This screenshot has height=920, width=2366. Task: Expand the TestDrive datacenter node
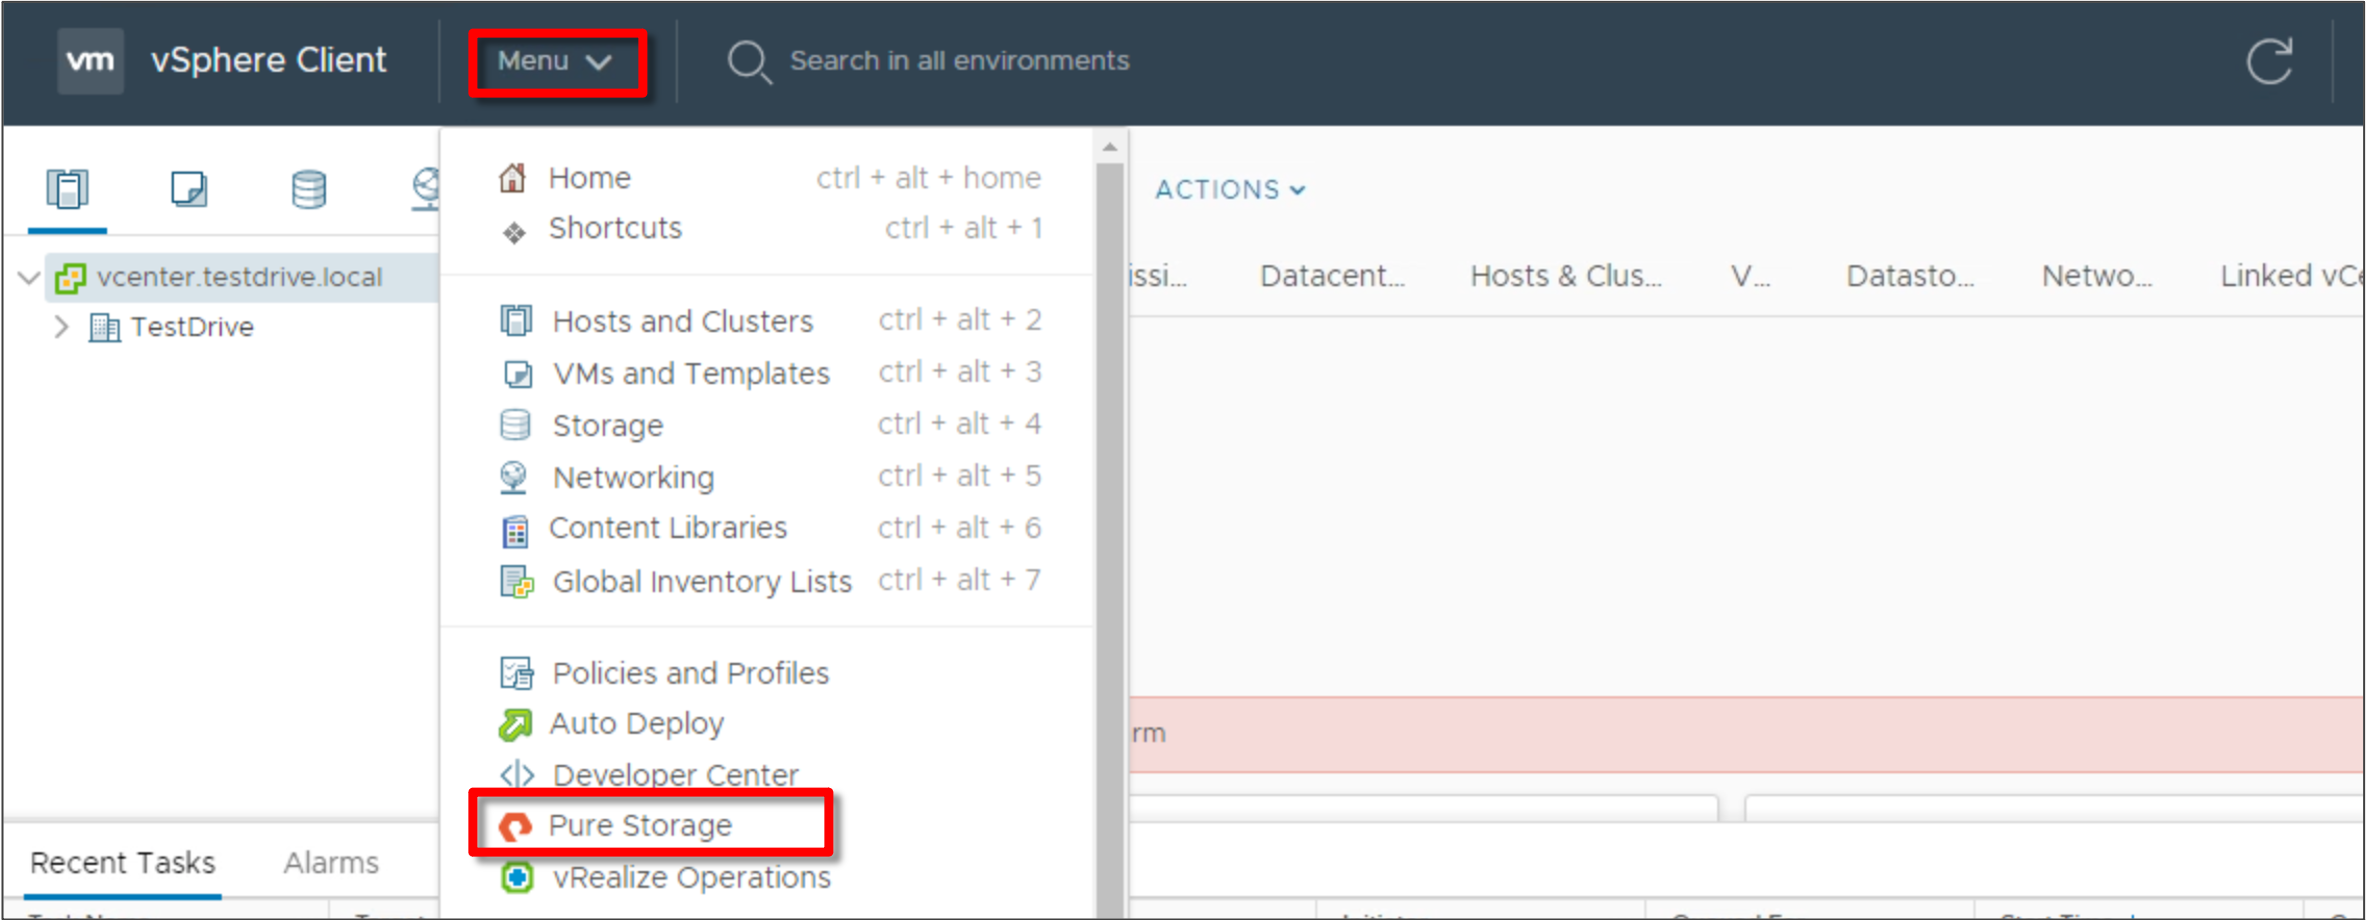click(61, 327)
